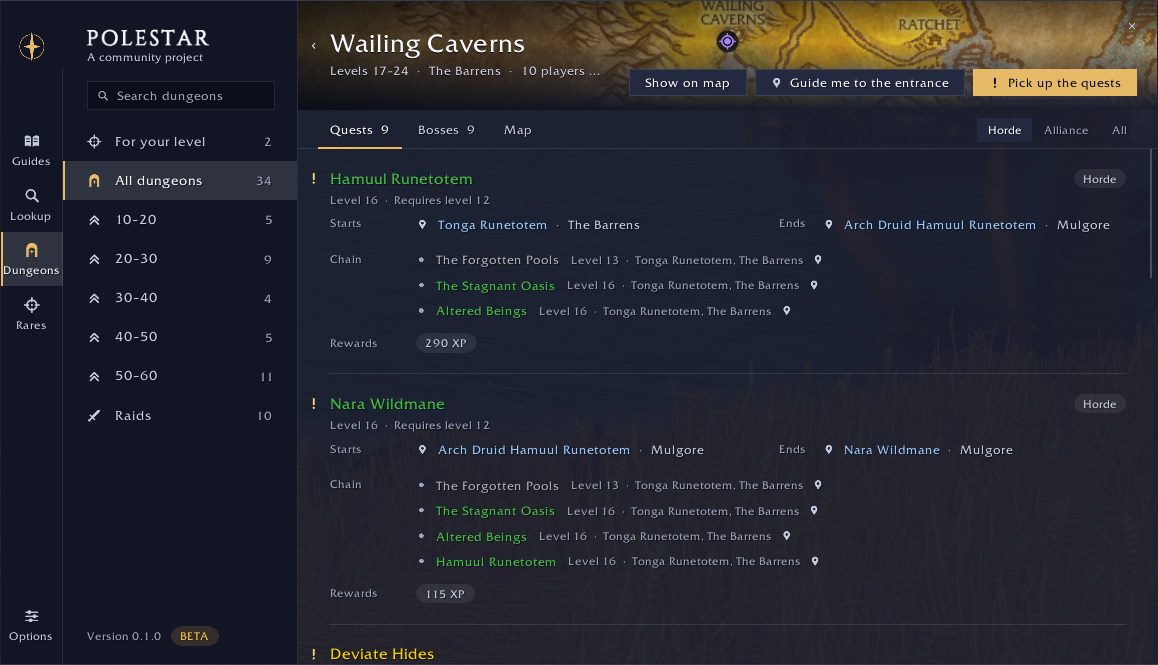Viewport: 1158px width, 665px height.
Task: Open the Options settings icon
Action: coord(31,616)
